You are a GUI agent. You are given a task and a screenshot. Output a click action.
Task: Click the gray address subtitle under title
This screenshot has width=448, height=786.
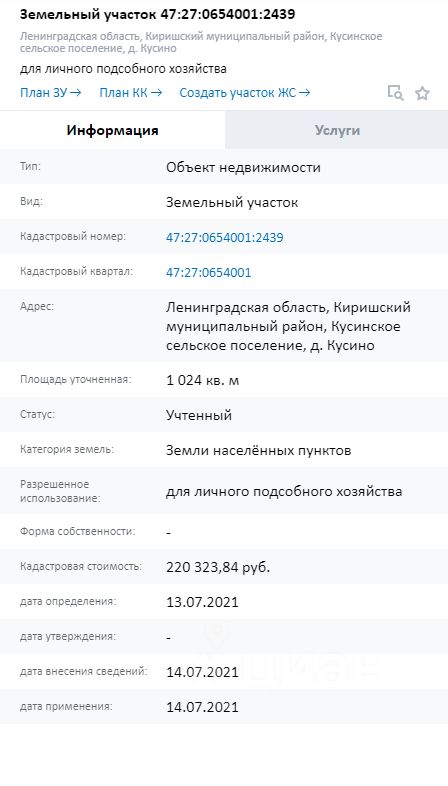tap(201, 43)
